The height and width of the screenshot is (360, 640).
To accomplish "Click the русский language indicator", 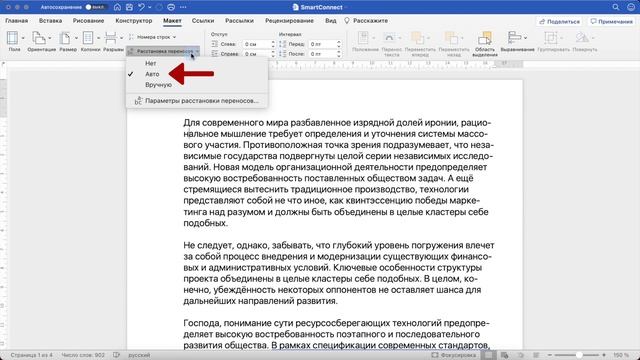I will tap(139, 355).
